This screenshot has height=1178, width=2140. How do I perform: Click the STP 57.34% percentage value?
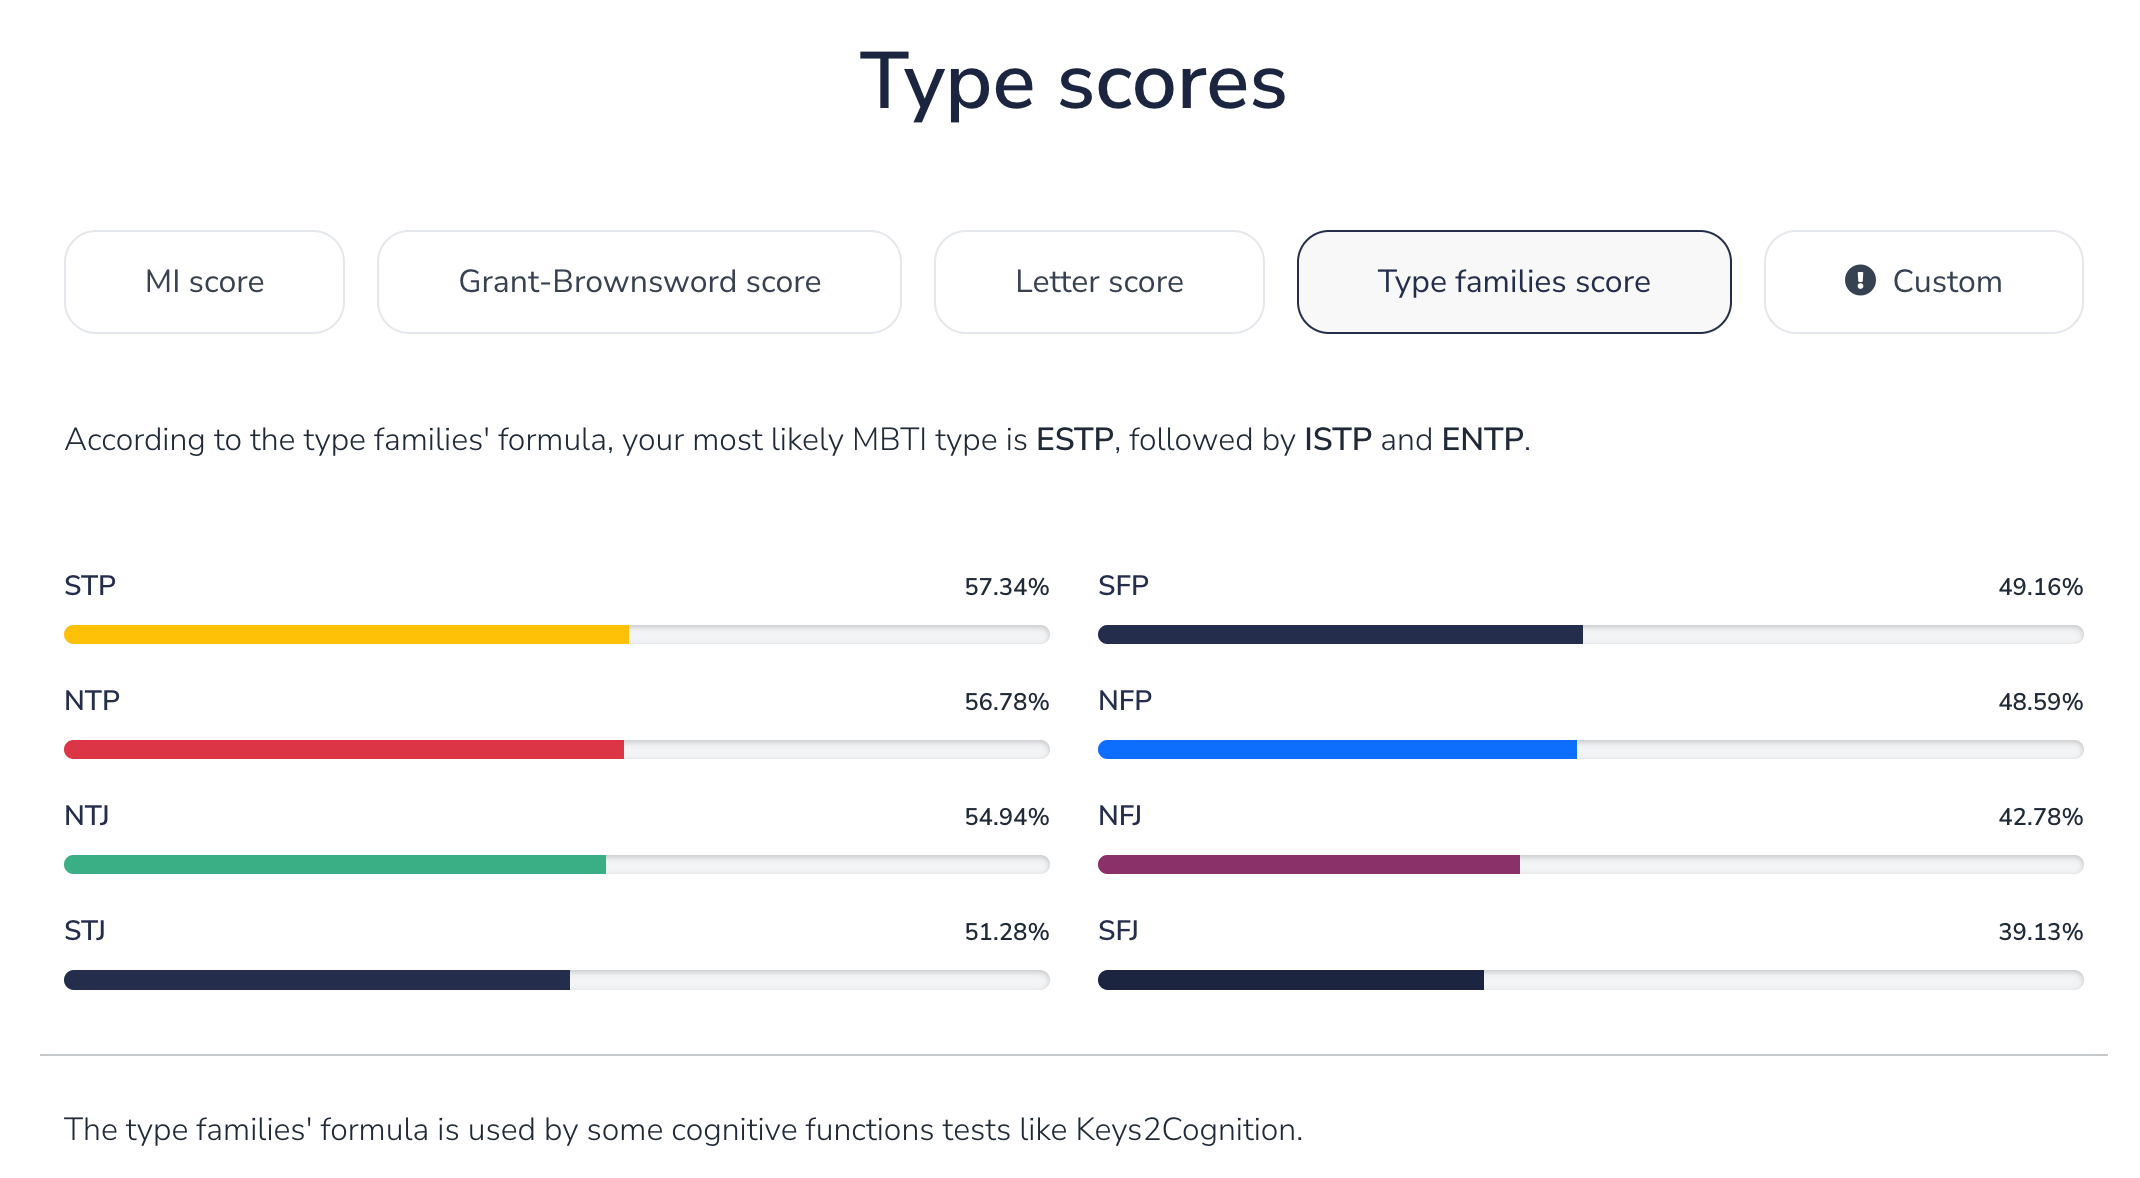(x=1006, y=587)
